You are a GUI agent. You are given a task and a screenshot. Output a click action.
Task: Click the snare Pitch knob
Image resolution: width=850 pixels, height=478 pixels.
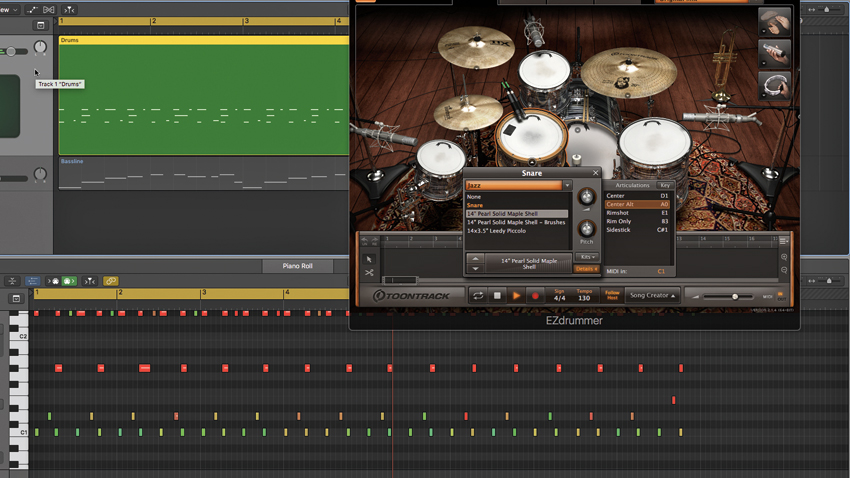coord(586,228)
